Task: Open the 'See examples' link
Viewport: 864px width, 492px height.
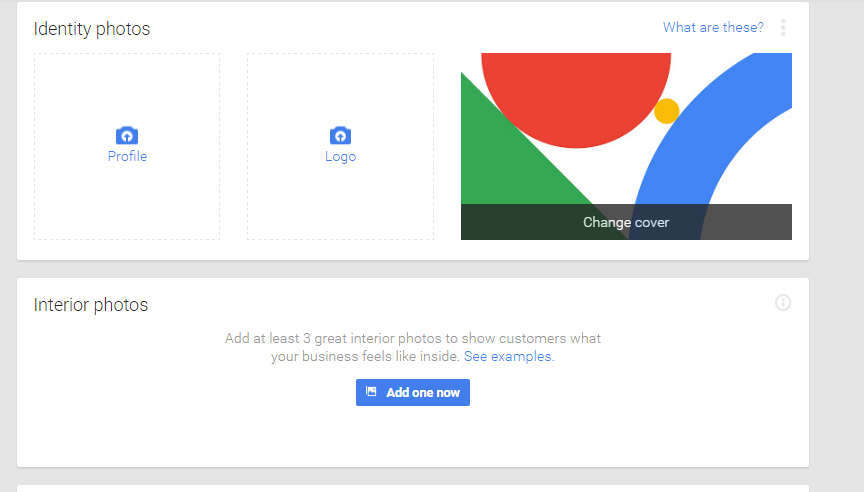Action: click(509, 356)
